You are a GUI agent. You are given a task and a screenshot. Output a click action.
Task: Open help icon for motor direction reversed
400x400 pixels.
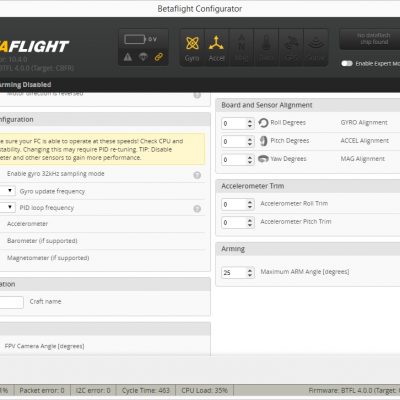tap(197, 95)
